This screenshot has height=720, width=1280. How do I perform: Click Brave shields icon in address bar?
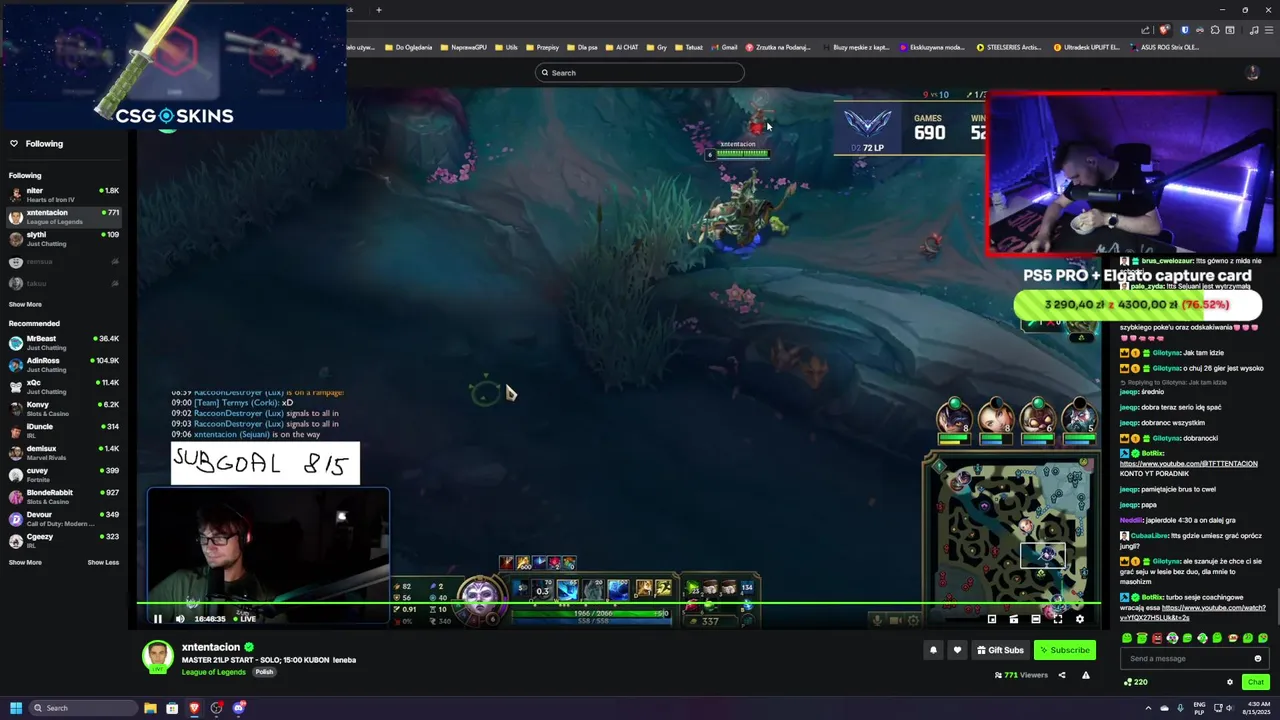1164,30
